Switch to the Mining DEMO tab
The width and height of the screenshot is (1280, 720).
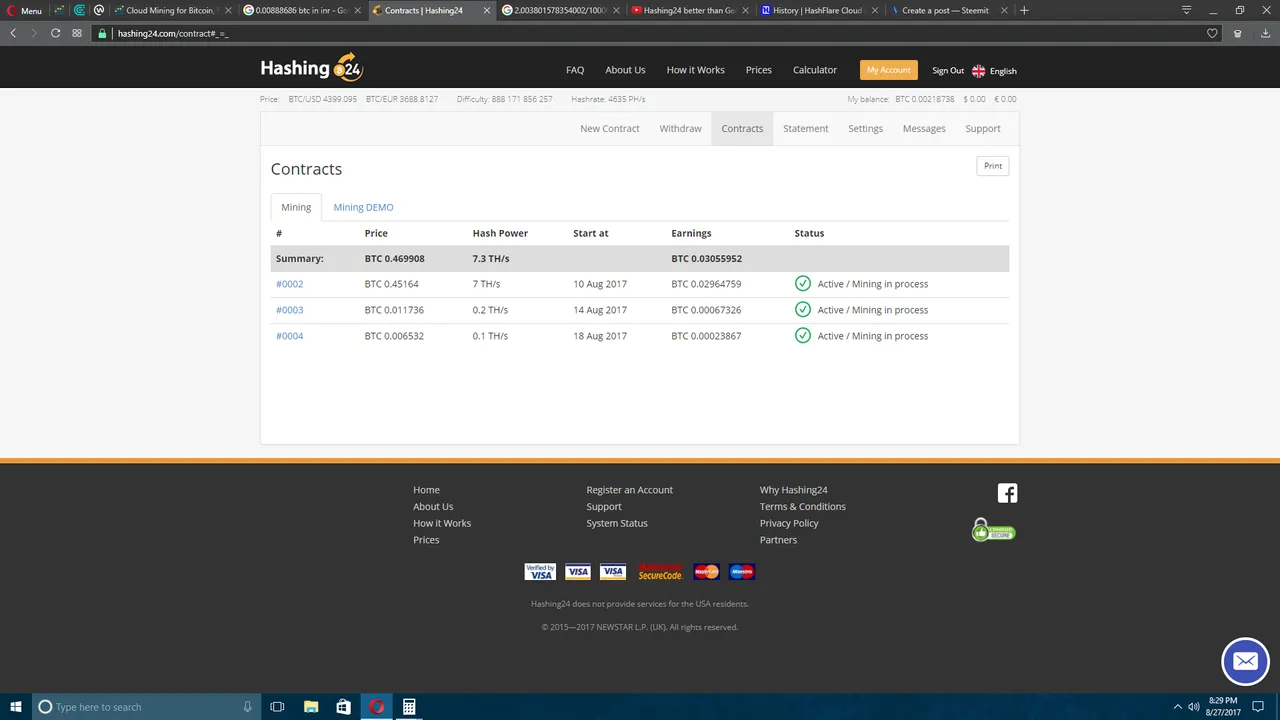tap(363, 207)
